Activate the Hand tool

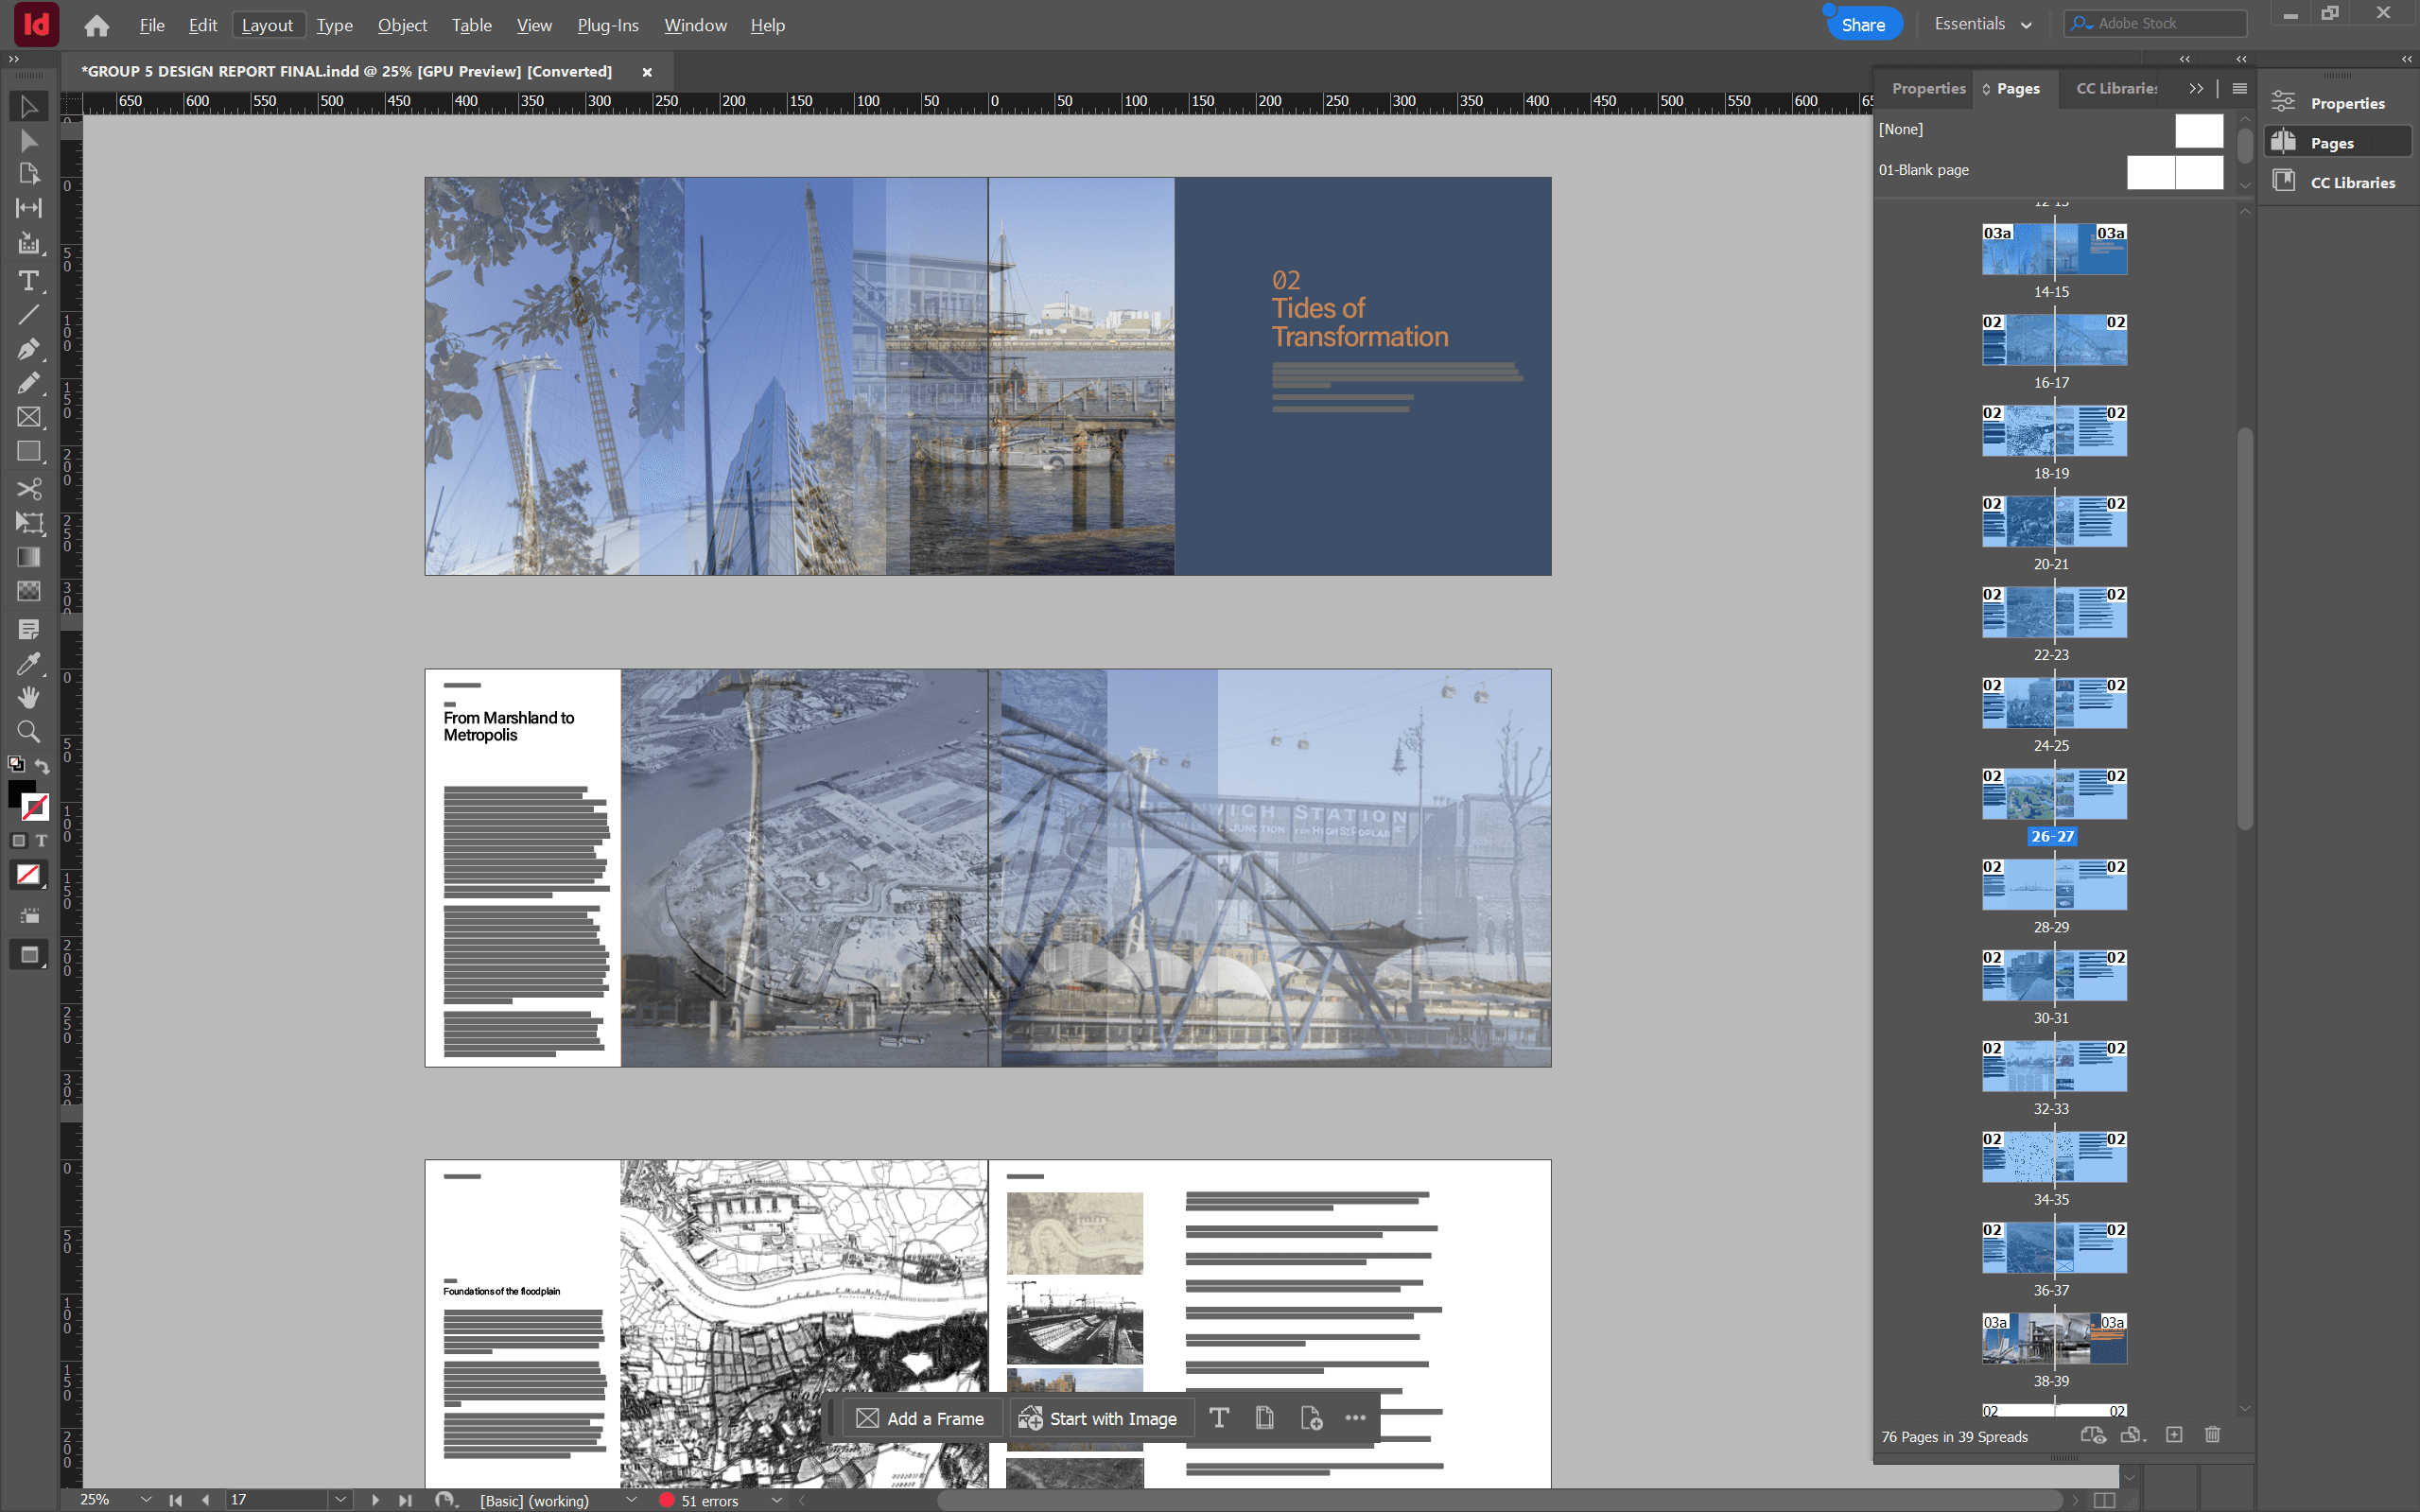point(28,697)
